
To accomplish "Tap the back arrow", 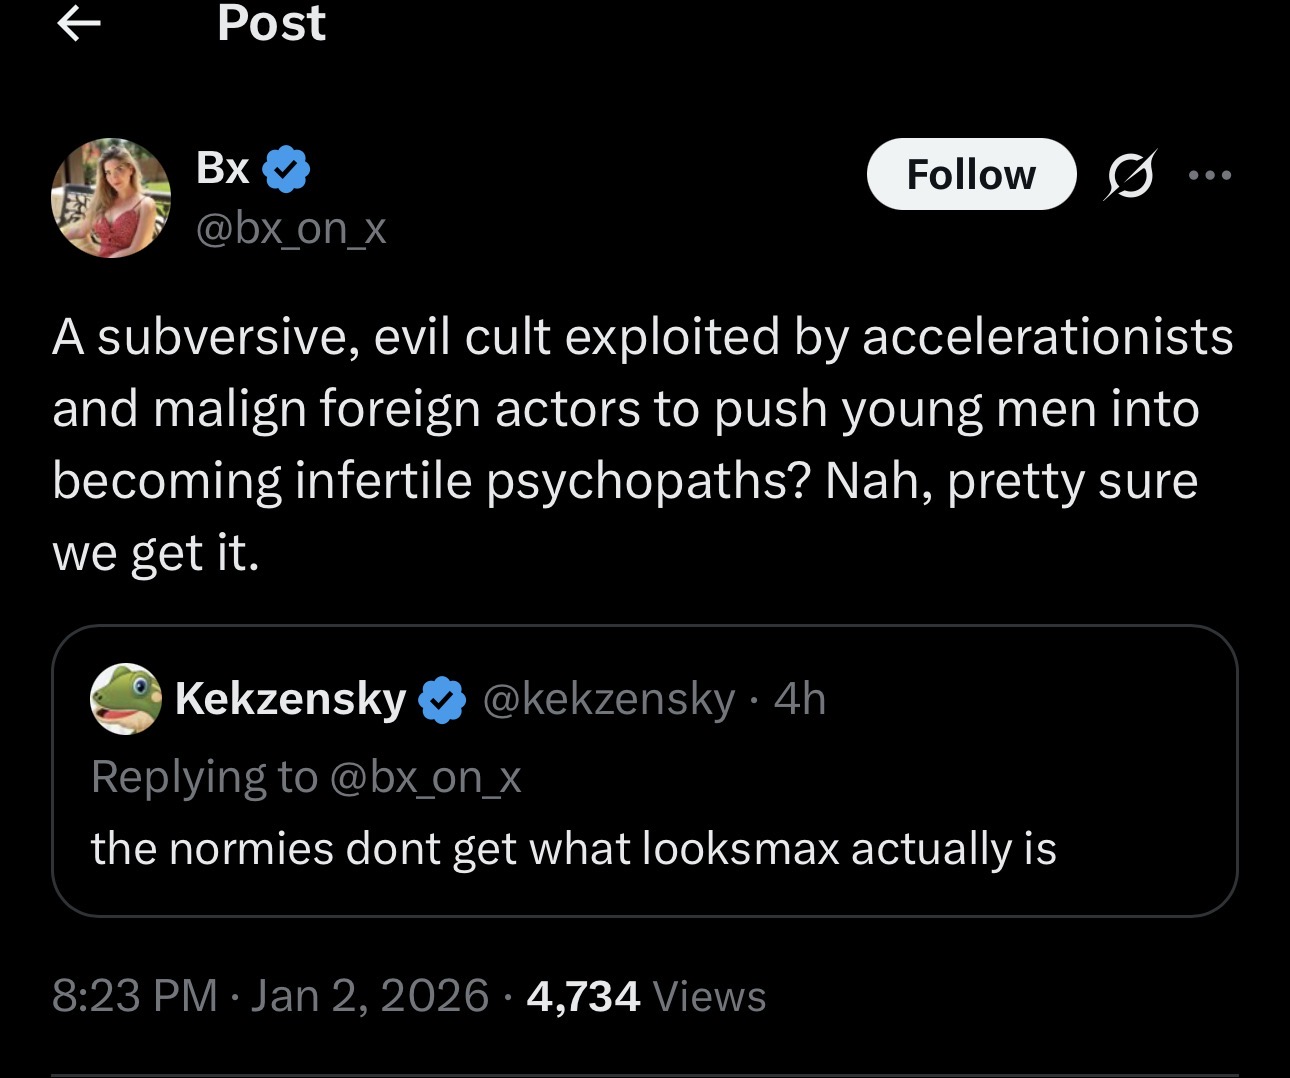I will coord(79,24).
